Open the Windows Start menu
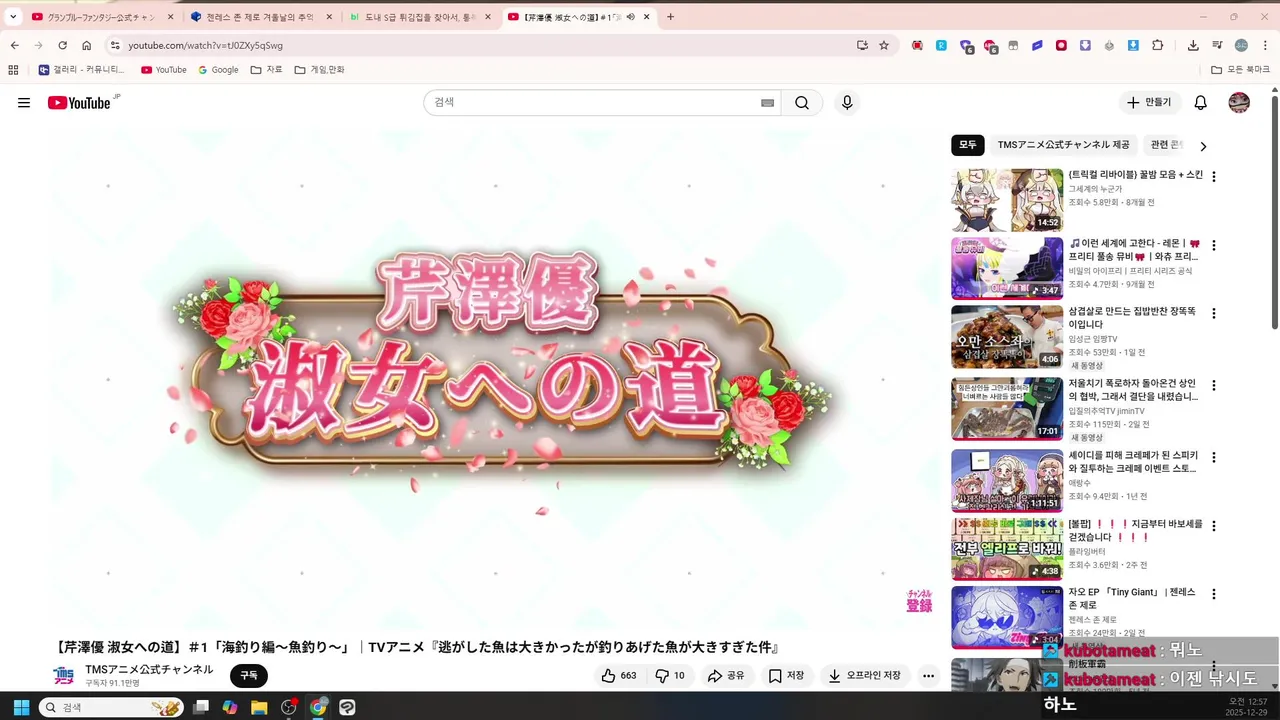Viewport: 1280px width, 720px height. pos(19,707)
